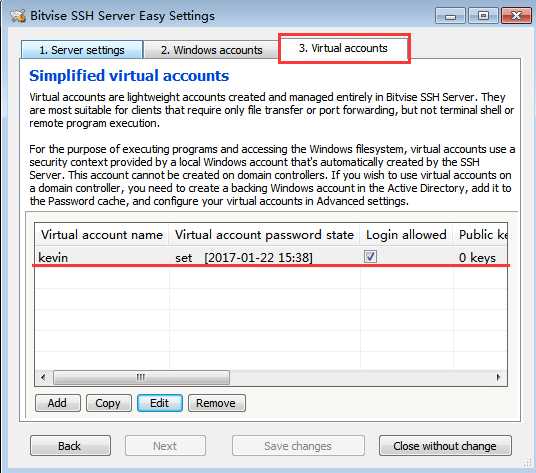The height and width of the screenshot is (473, 536).
Task: Maximize the Easy Settings window
Action: (483, 16)
